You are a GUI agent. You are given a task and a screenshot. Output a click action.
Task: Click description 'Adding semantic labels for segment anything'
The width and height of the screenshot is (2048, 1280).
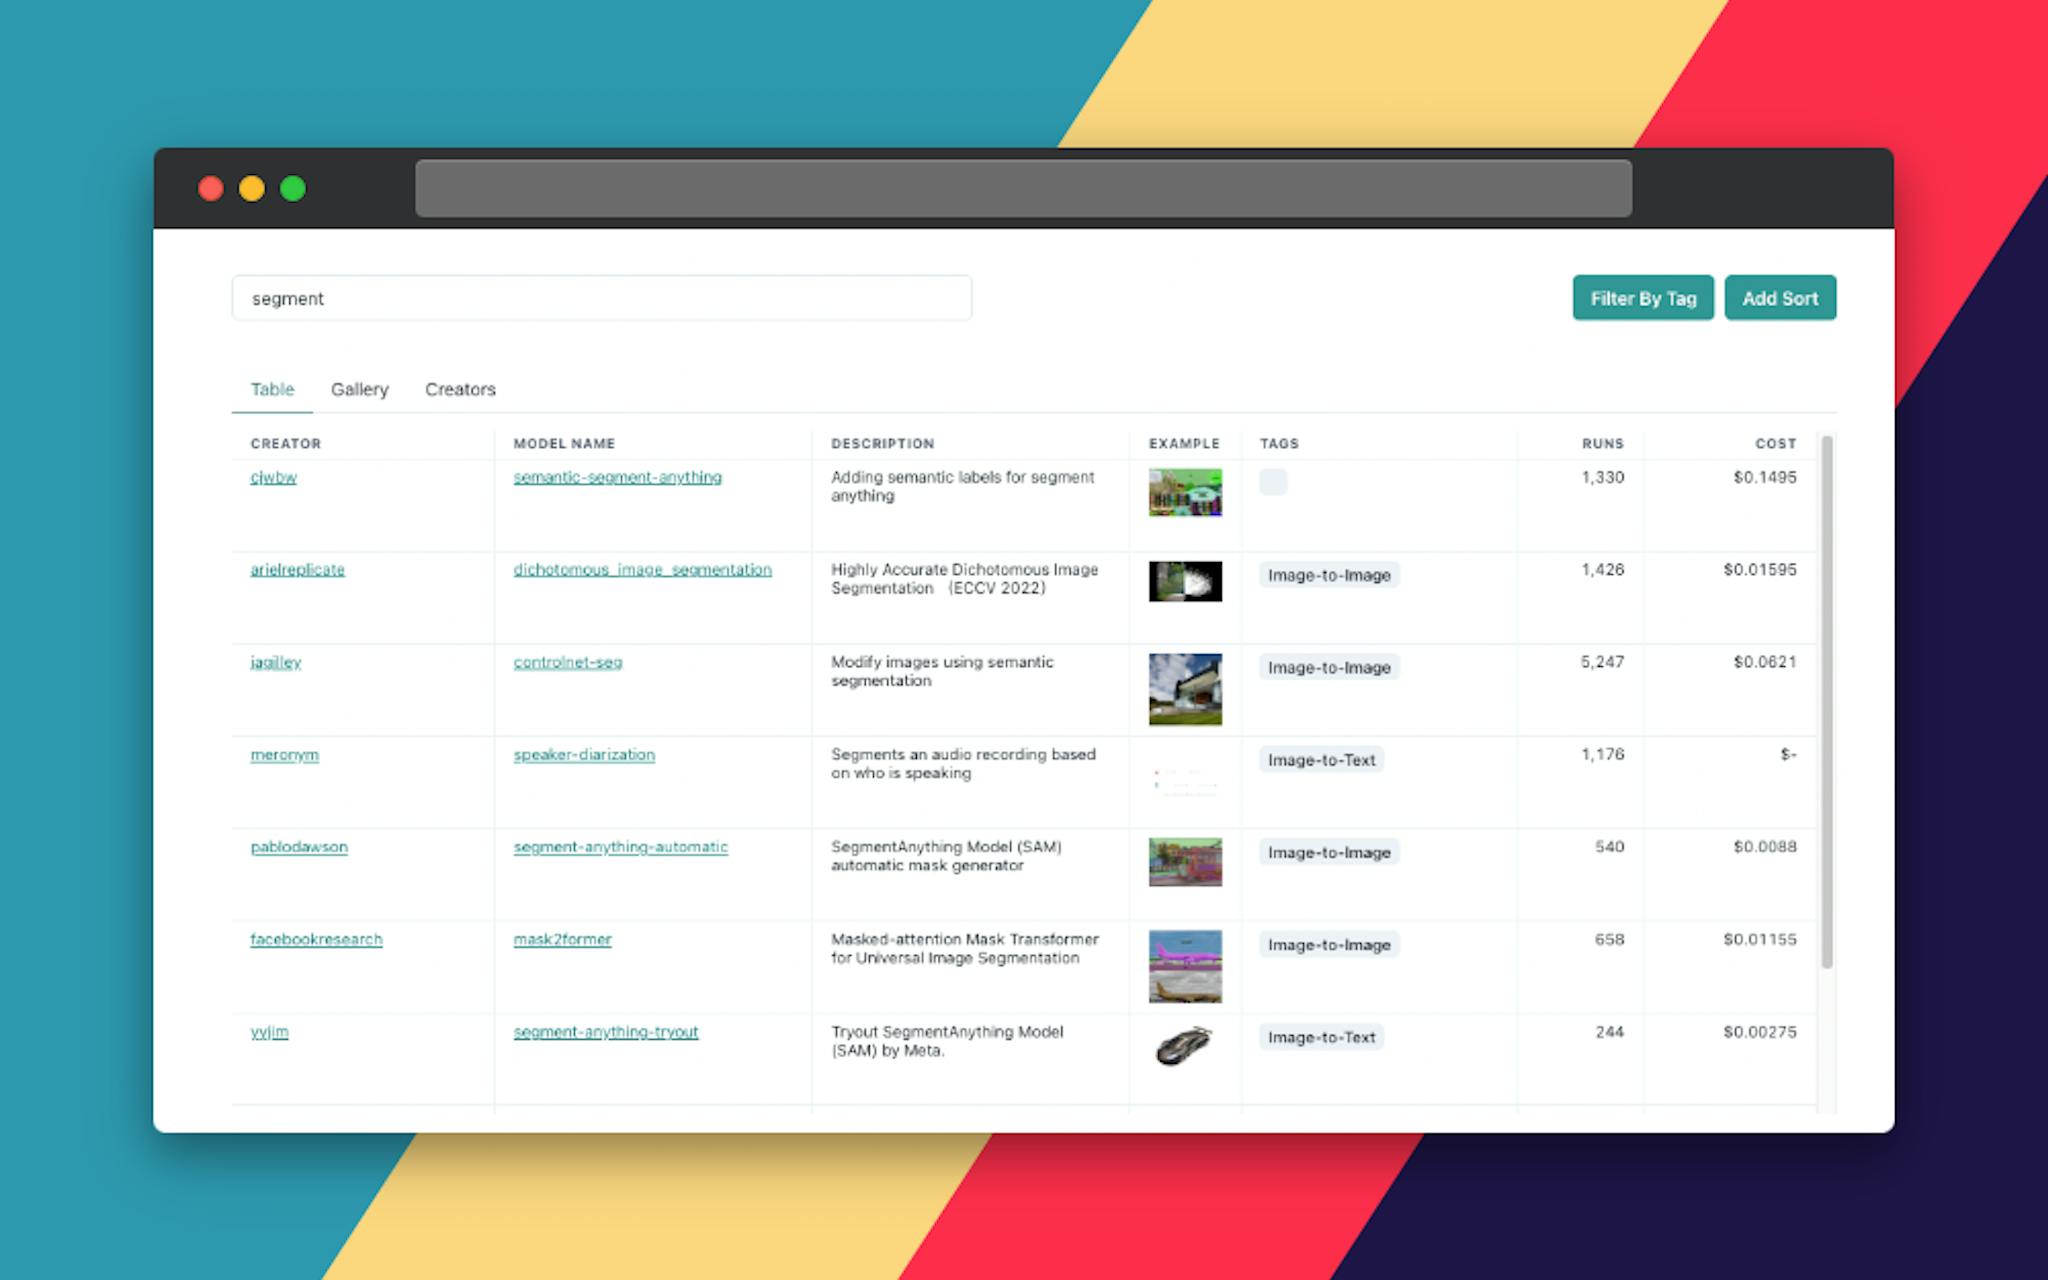[x=963, y=486]
